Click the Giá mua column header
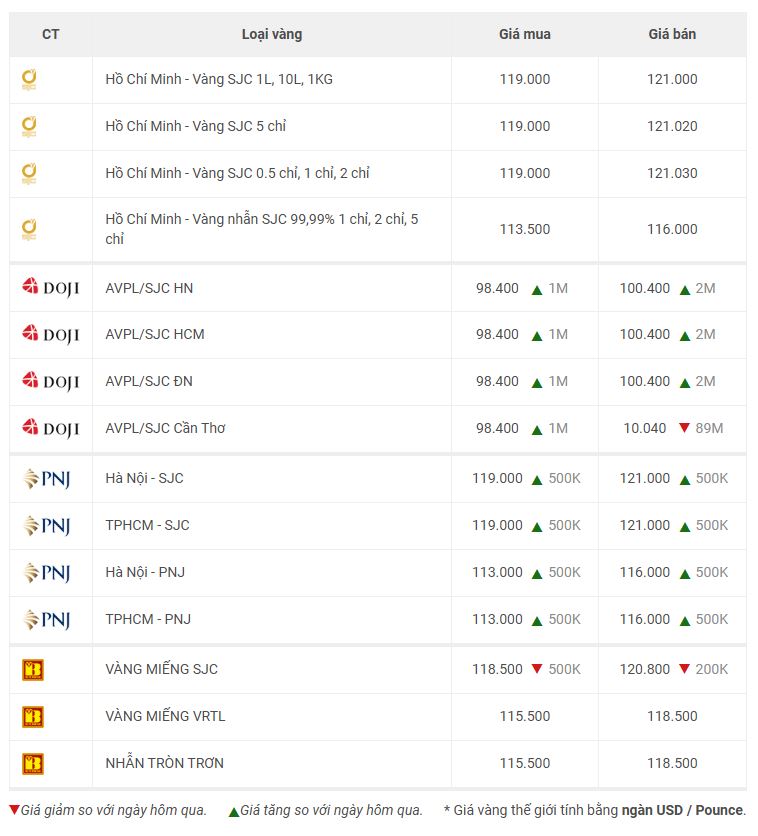Screen dimensions: 758x836 pyautogui.click(x=524, y=34)
